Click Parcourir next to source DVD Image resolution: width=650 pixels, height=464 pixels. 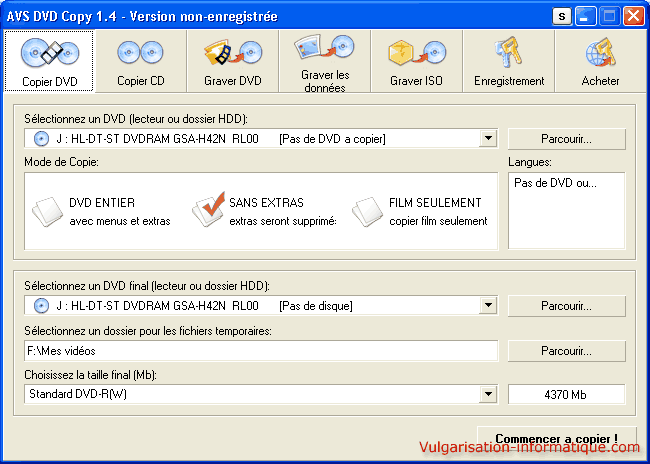pyautogui.click(x=566, y=139)
